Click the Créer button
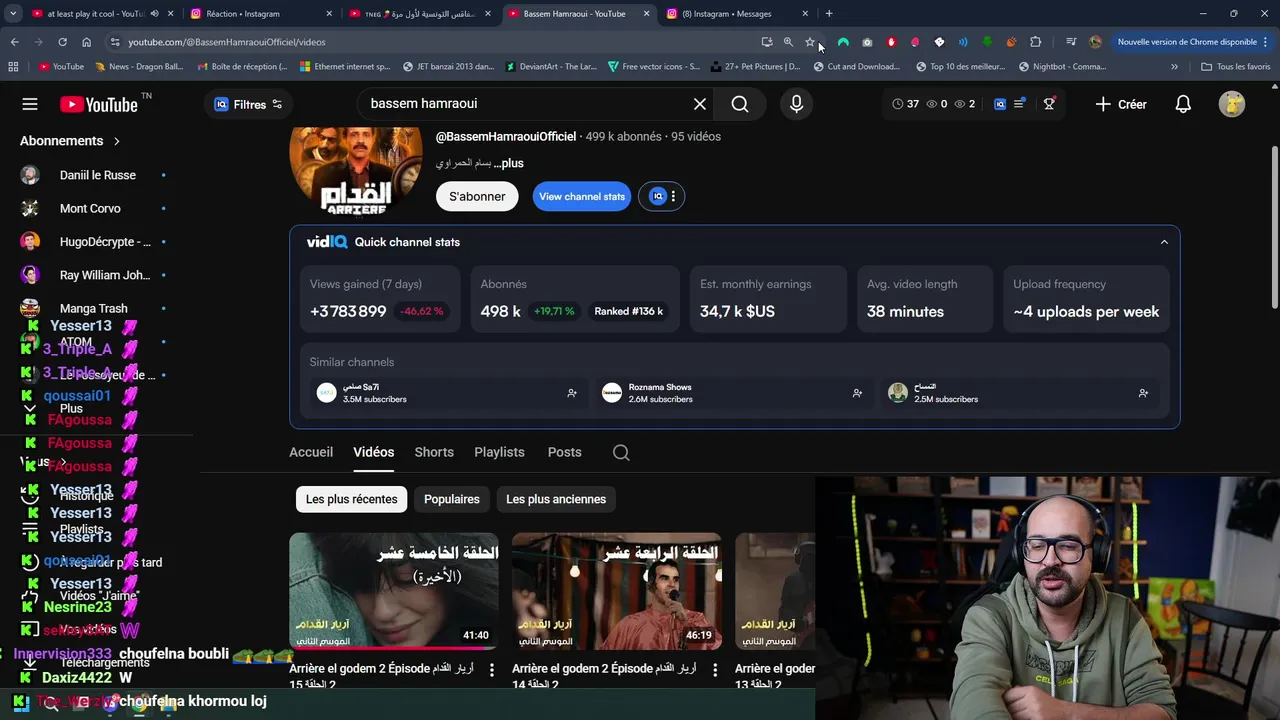Viewport: 1280px width, 720px height. [x=1121, y=104]
